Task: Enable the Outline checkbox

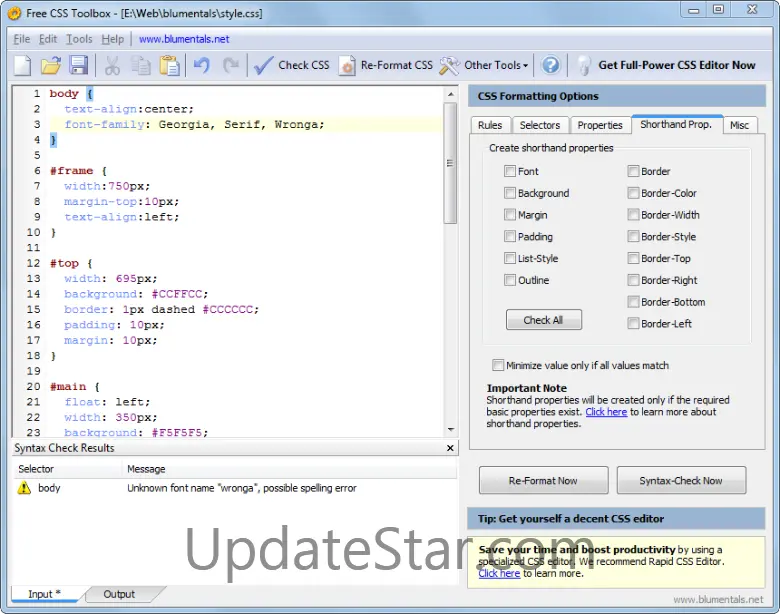Action: pos(509,280)
